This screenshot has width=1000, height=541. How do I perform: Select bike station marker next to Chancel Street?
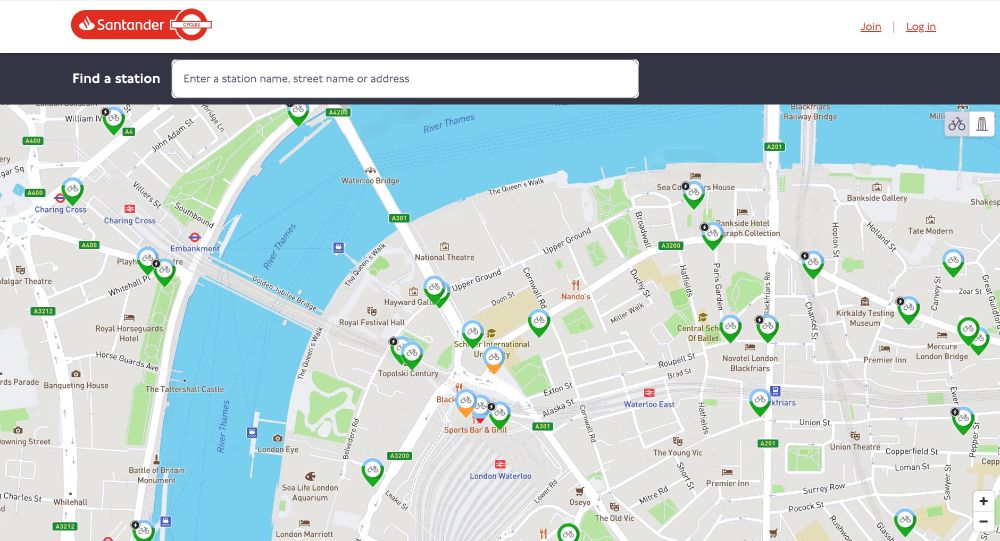click(812, 263)
